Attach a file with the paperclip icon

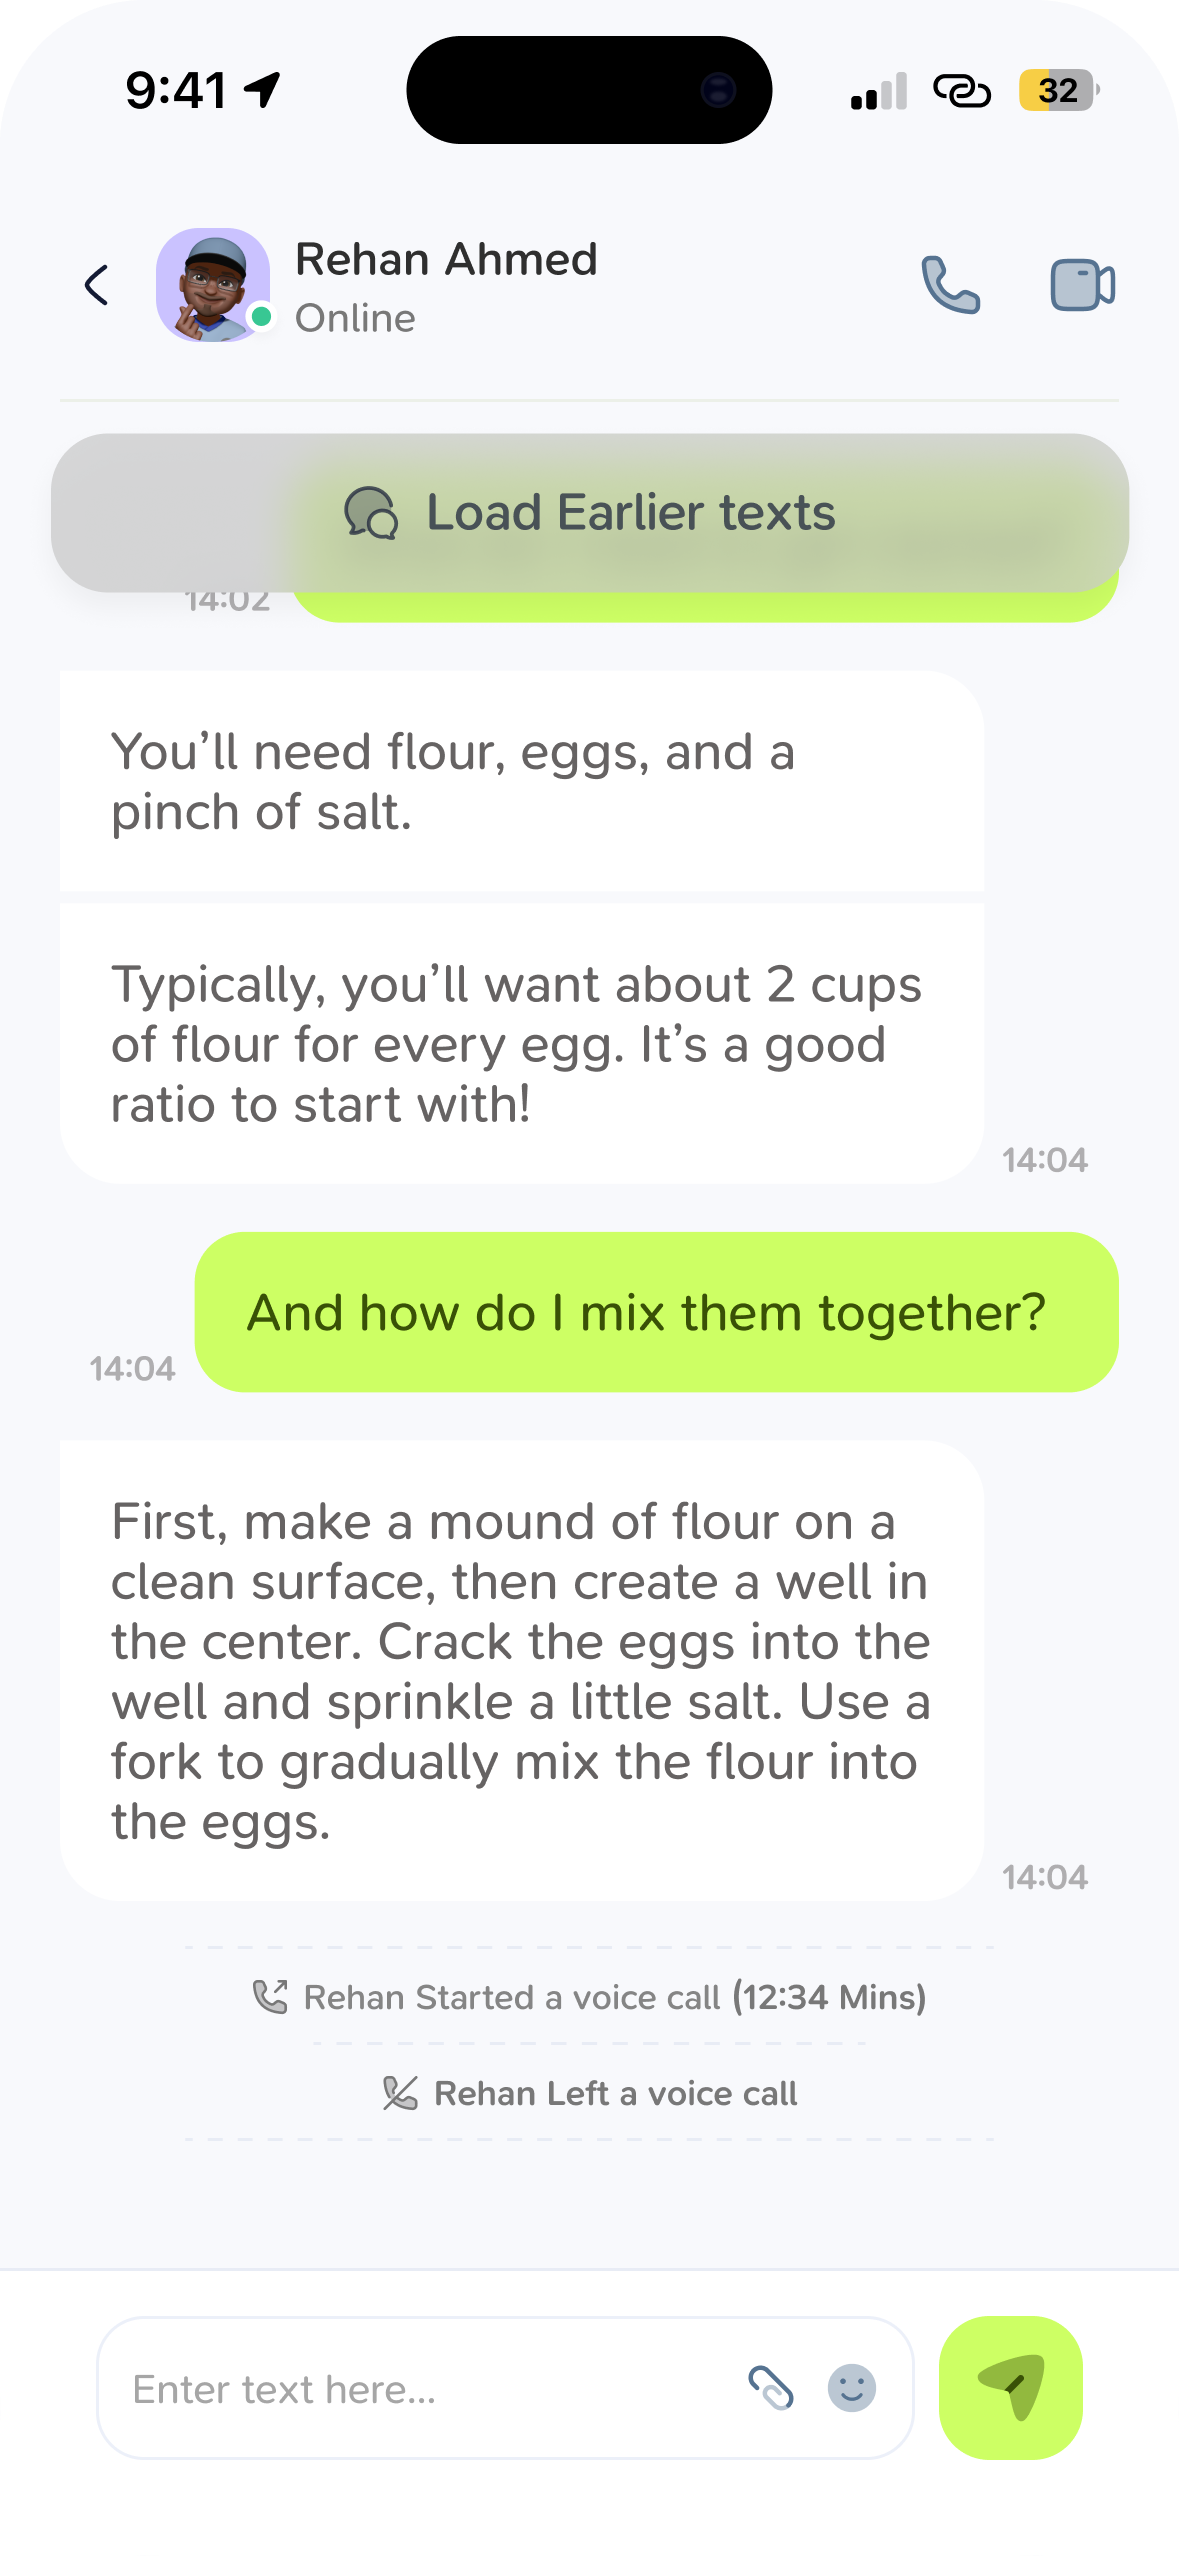click(x=771, y=2388)
